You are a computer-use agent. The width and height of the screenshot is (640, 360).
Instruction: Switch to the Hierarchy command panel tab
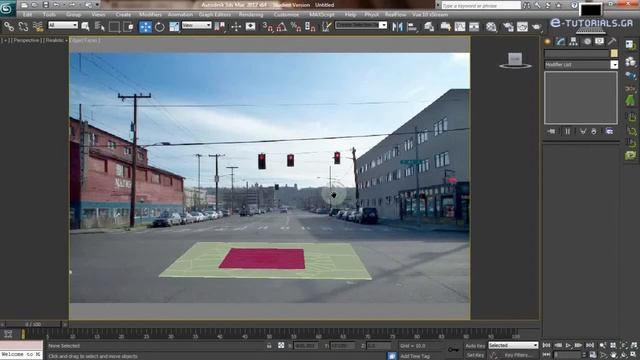(x=573, y=41)
